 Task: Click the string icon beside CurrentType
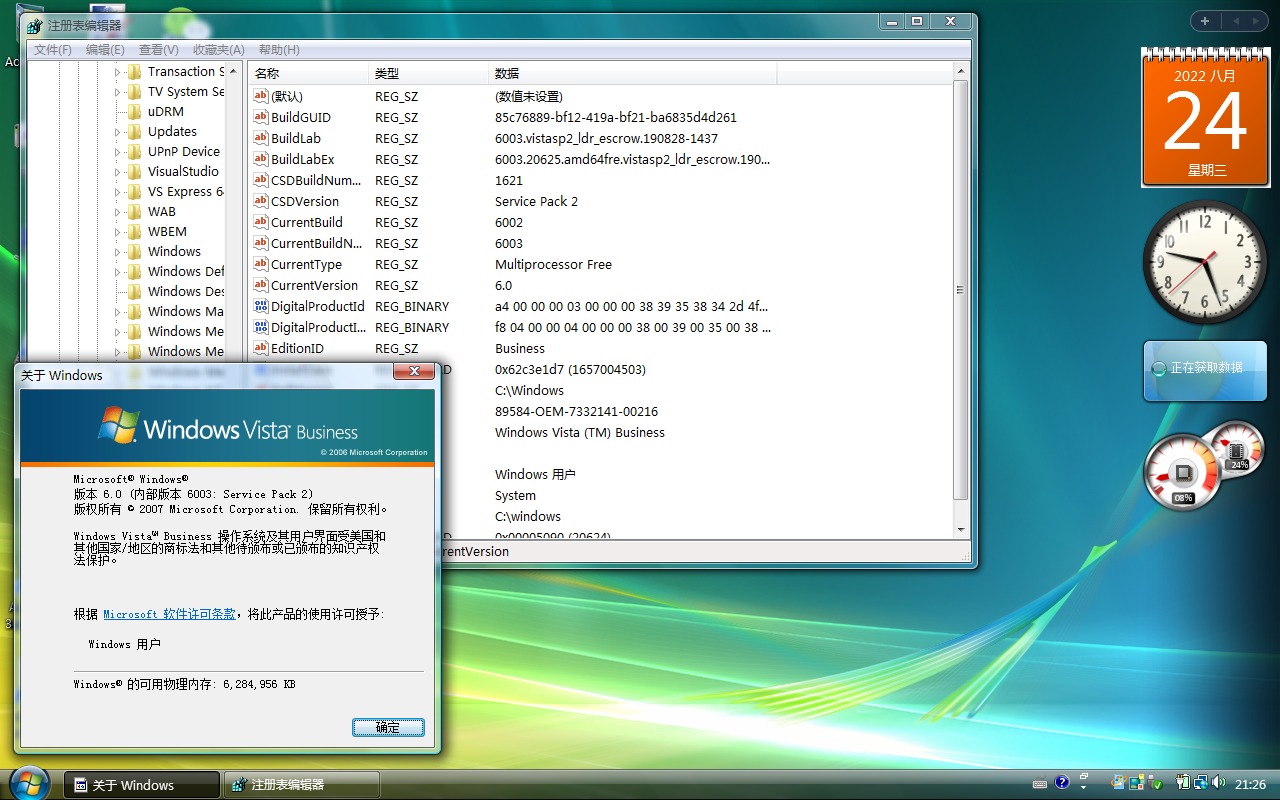(x=261, y=264)
